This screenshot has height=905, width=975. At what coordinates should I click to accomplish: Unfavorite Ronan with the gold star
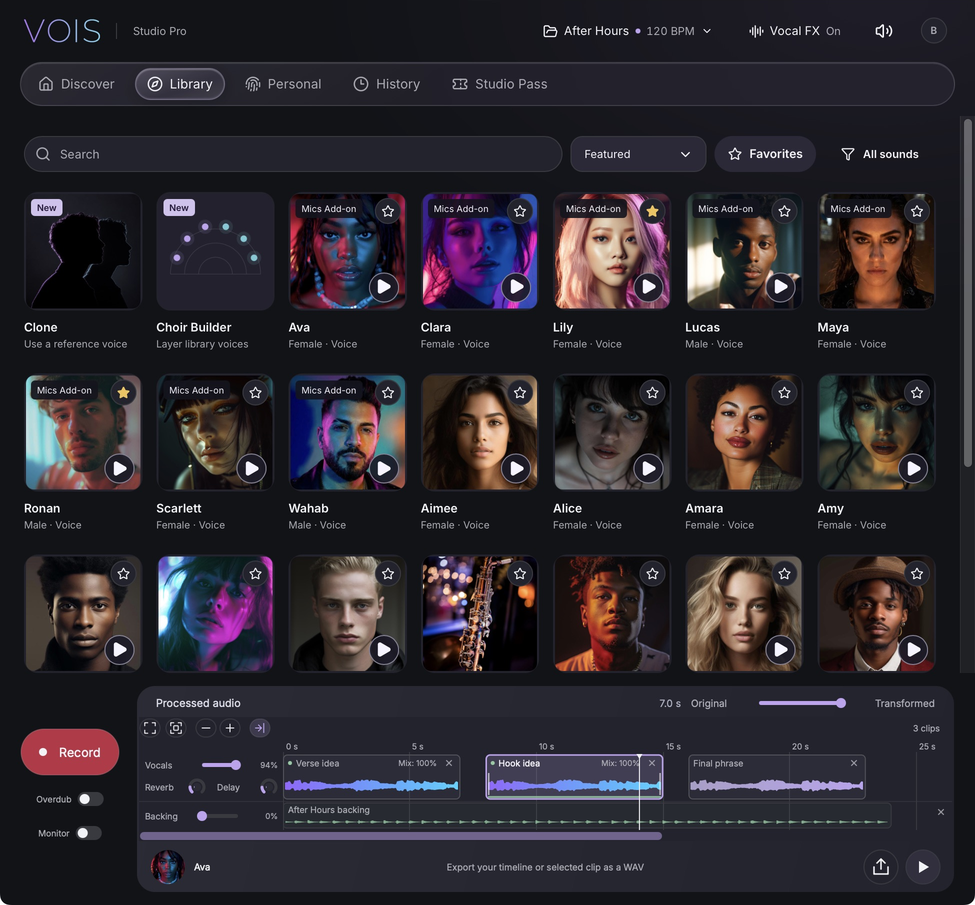123,392
